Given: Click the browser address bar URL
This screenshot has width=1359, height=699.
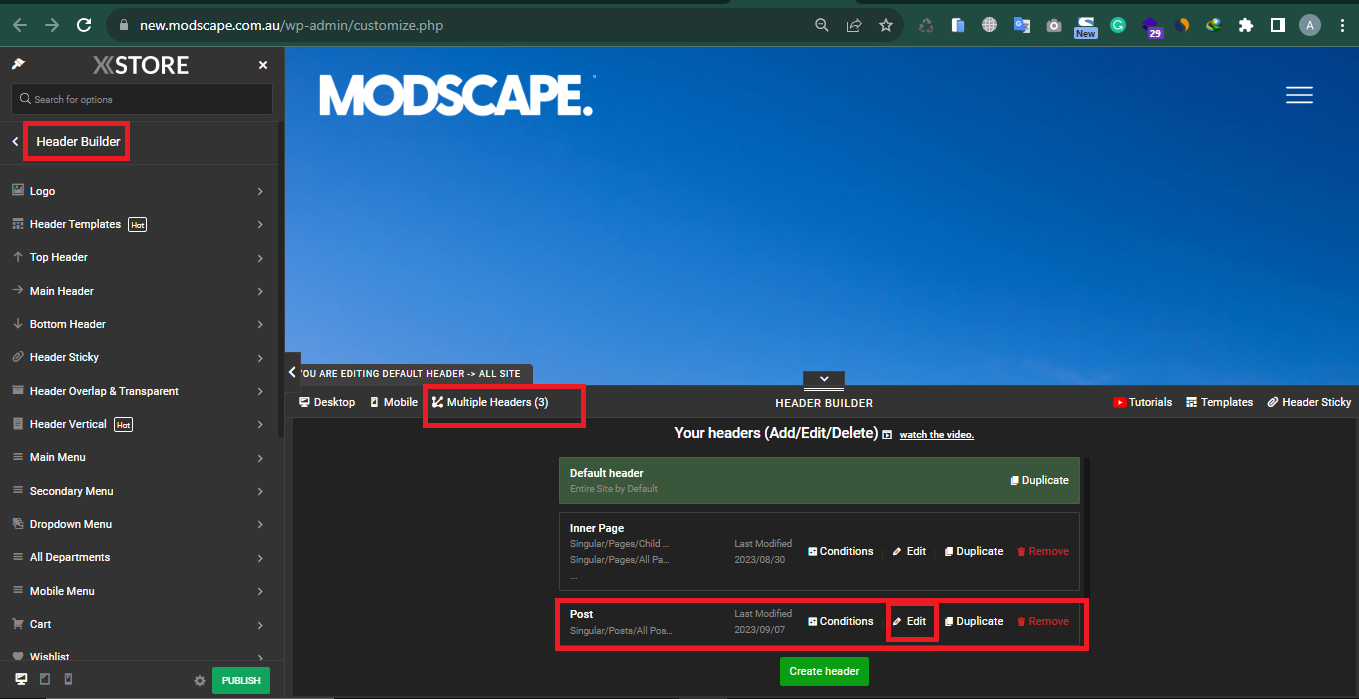Looking at the screenshot, I should [x=291, y=25].
